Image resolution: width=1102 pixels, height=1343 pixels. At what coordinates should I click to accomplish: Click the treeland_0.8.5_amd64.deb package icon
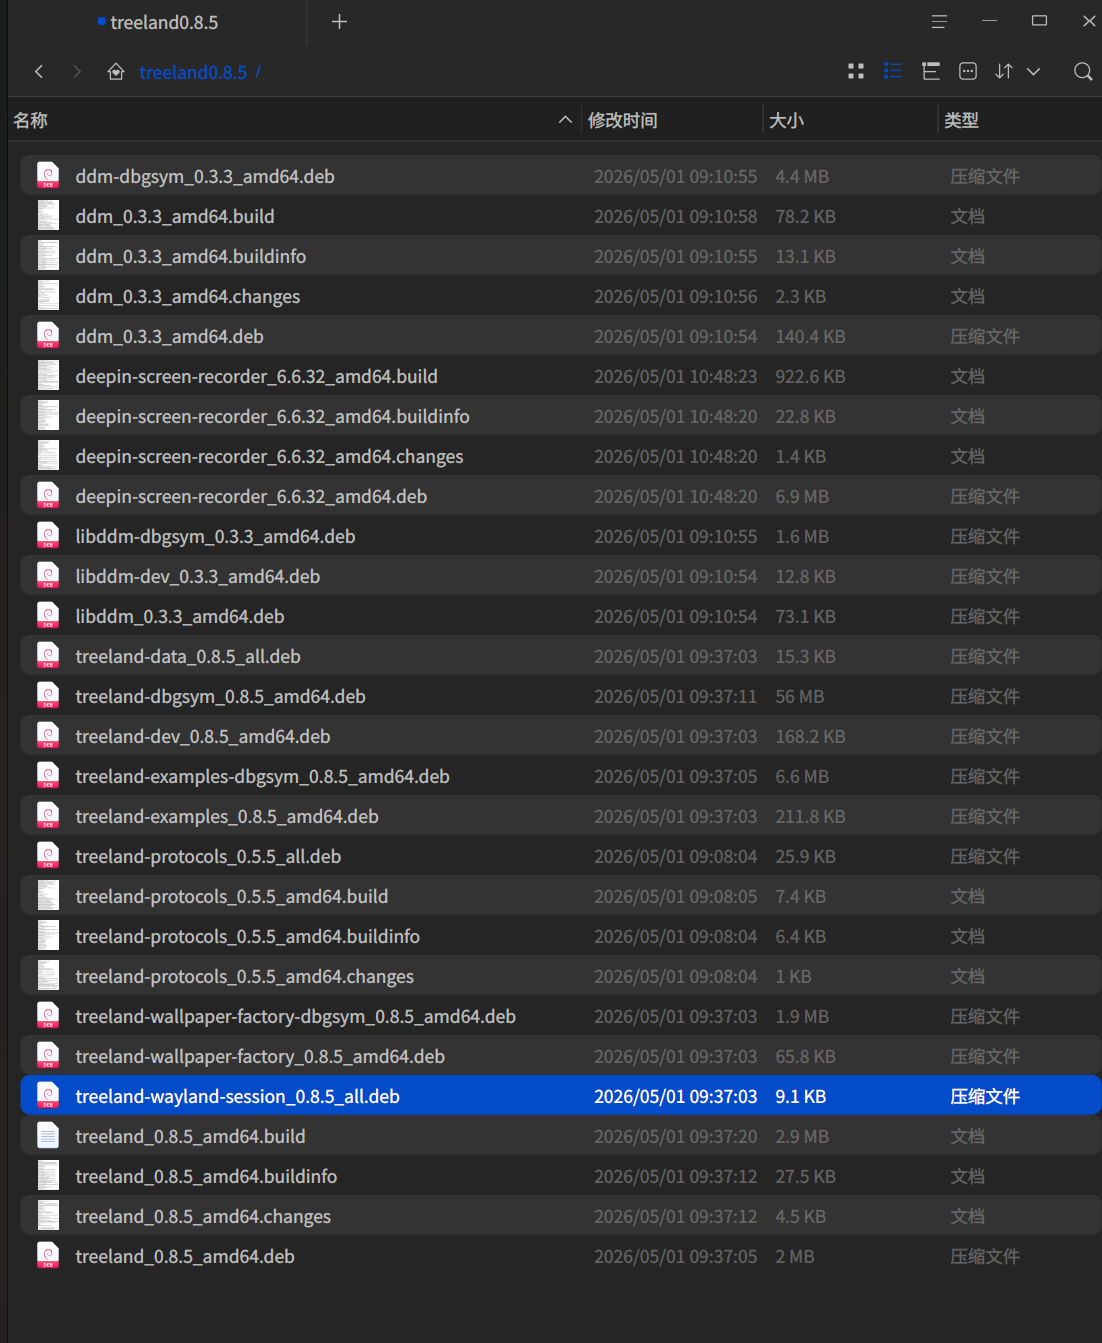(x=48, y=1255)
